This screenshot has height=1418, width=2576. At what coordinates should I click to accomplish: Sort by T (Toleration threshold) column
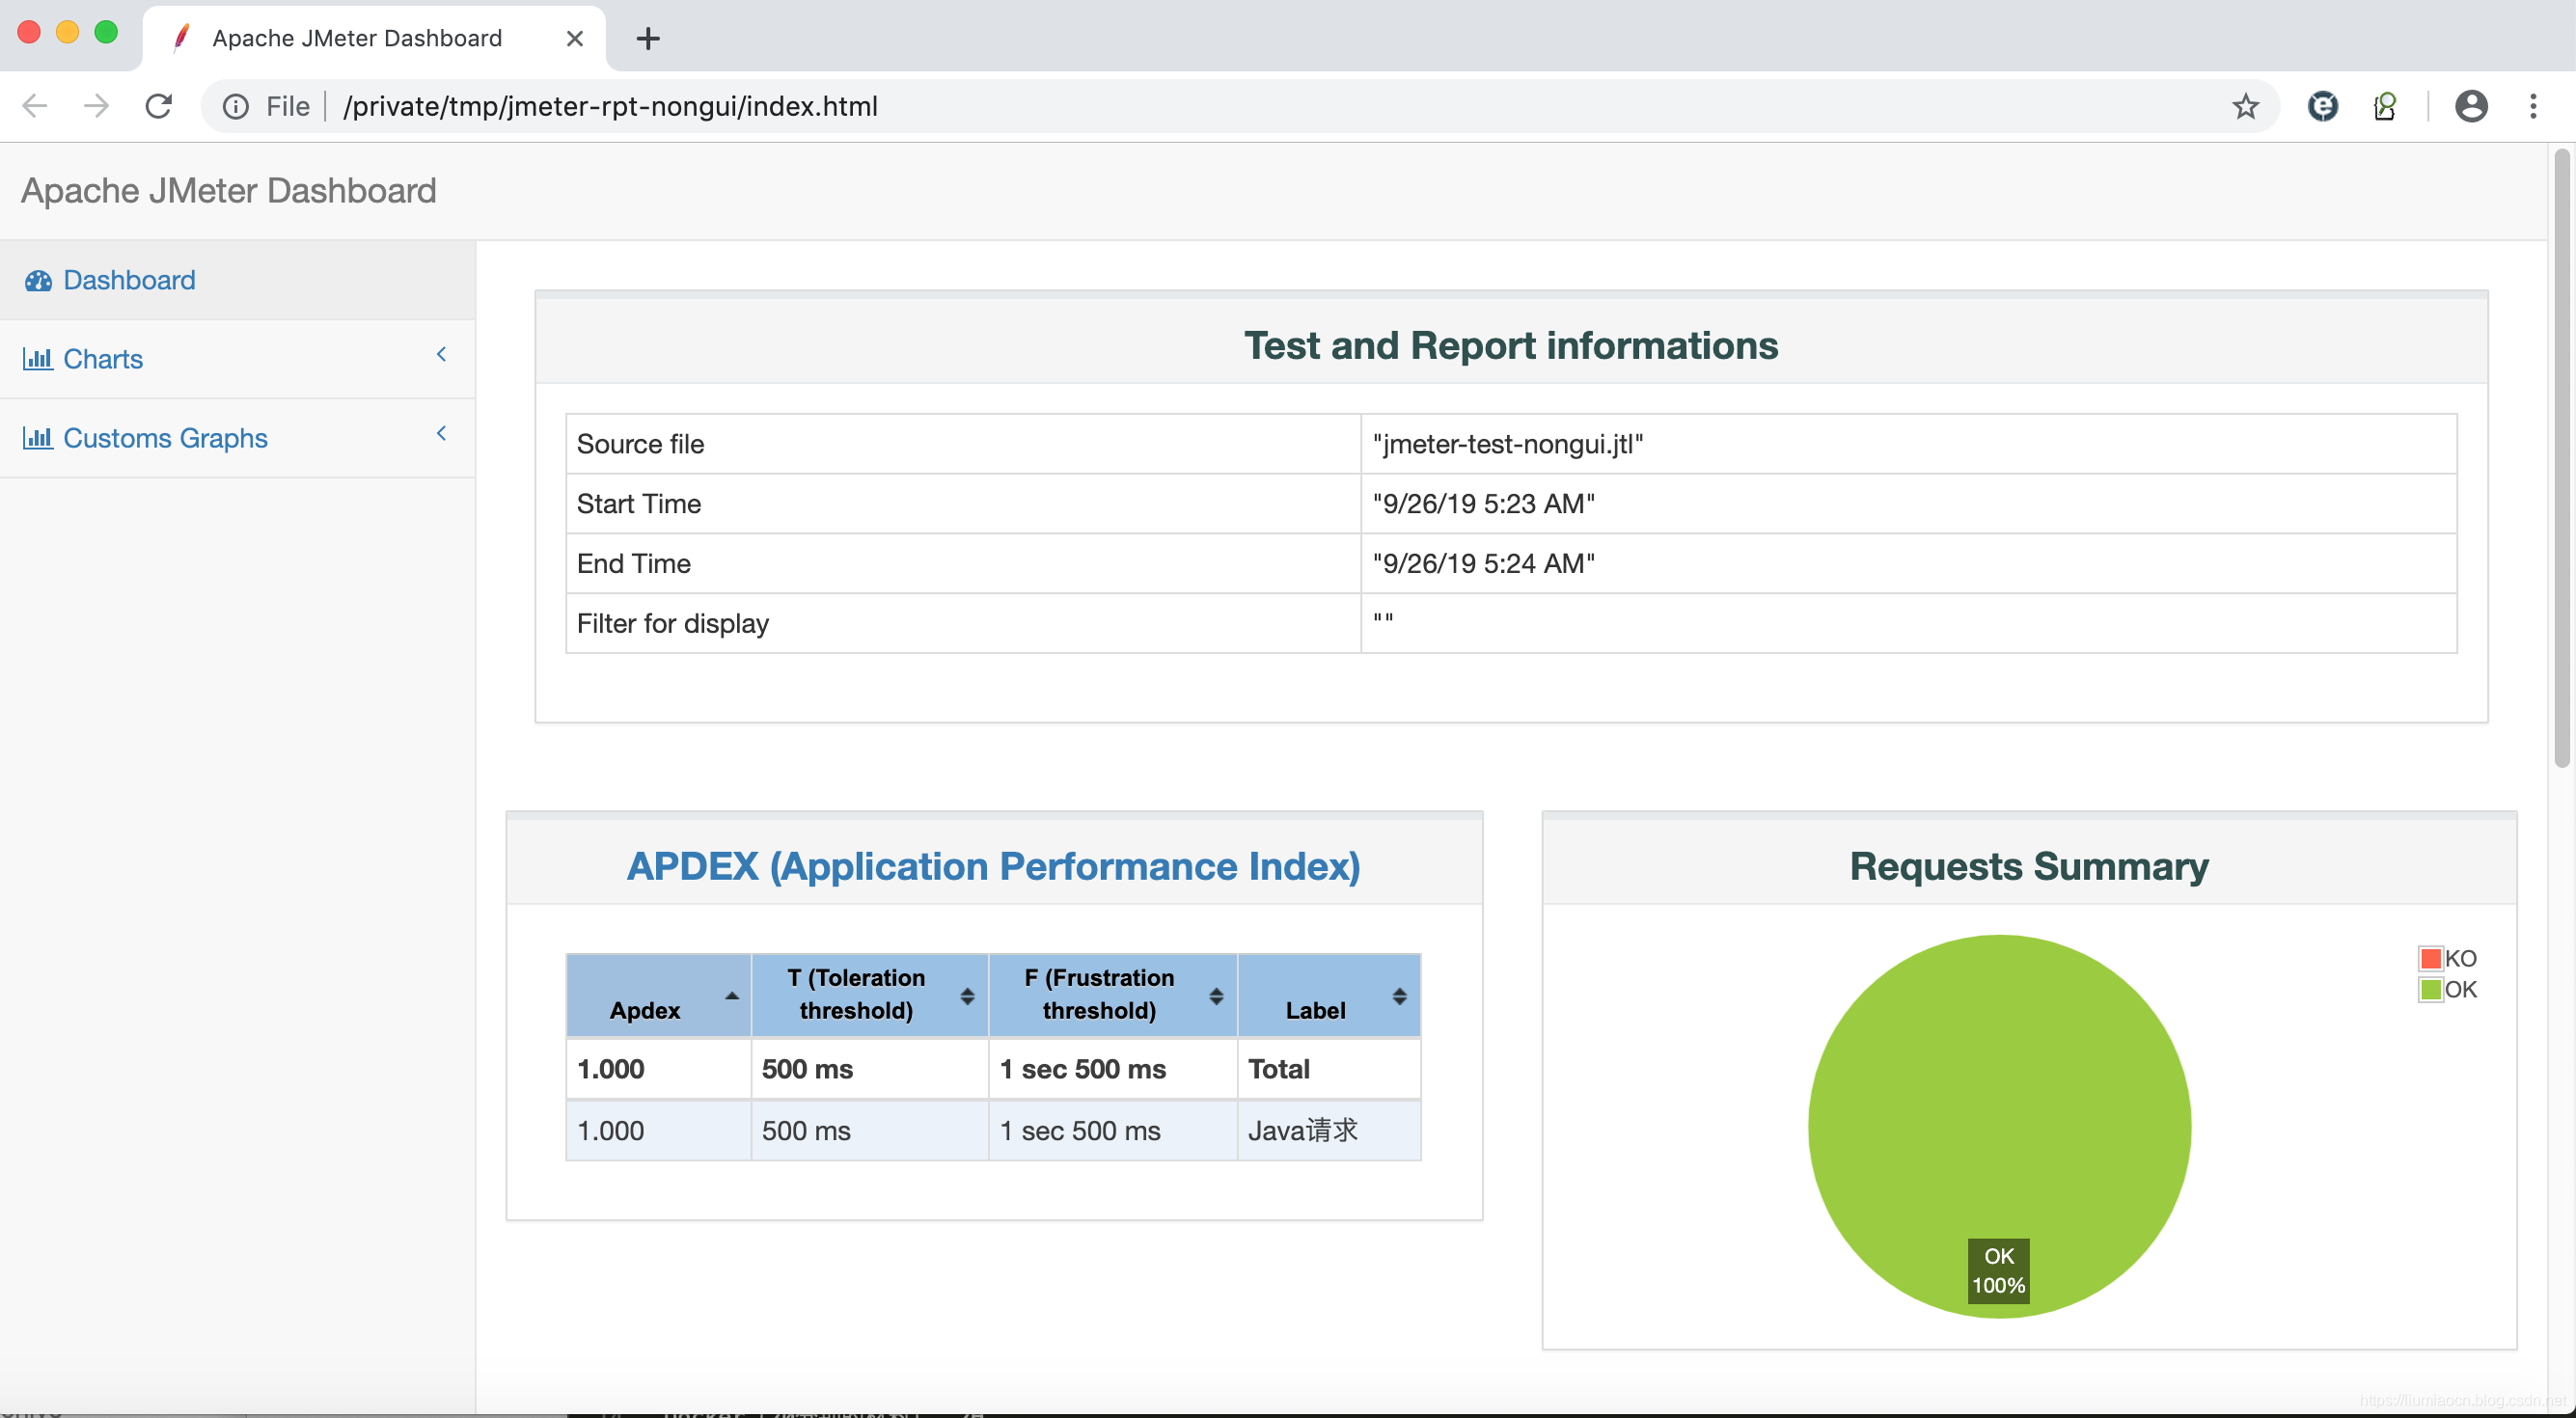(870, 996)
